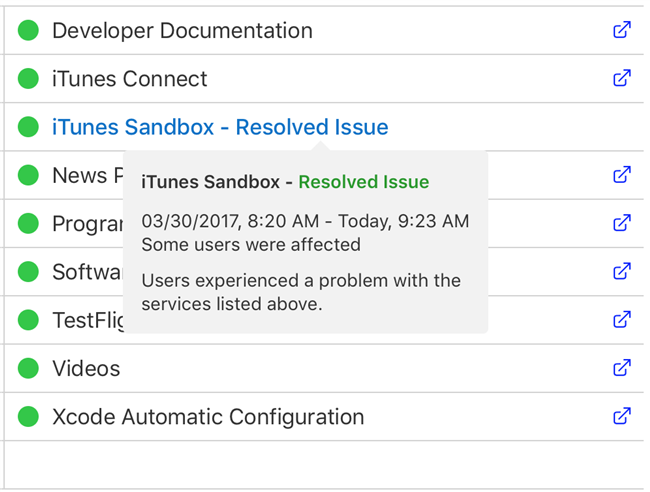The image size is (650, 492).
Task: Click green status dot beside TestFlight row
Action: click(x=28, y=320)
